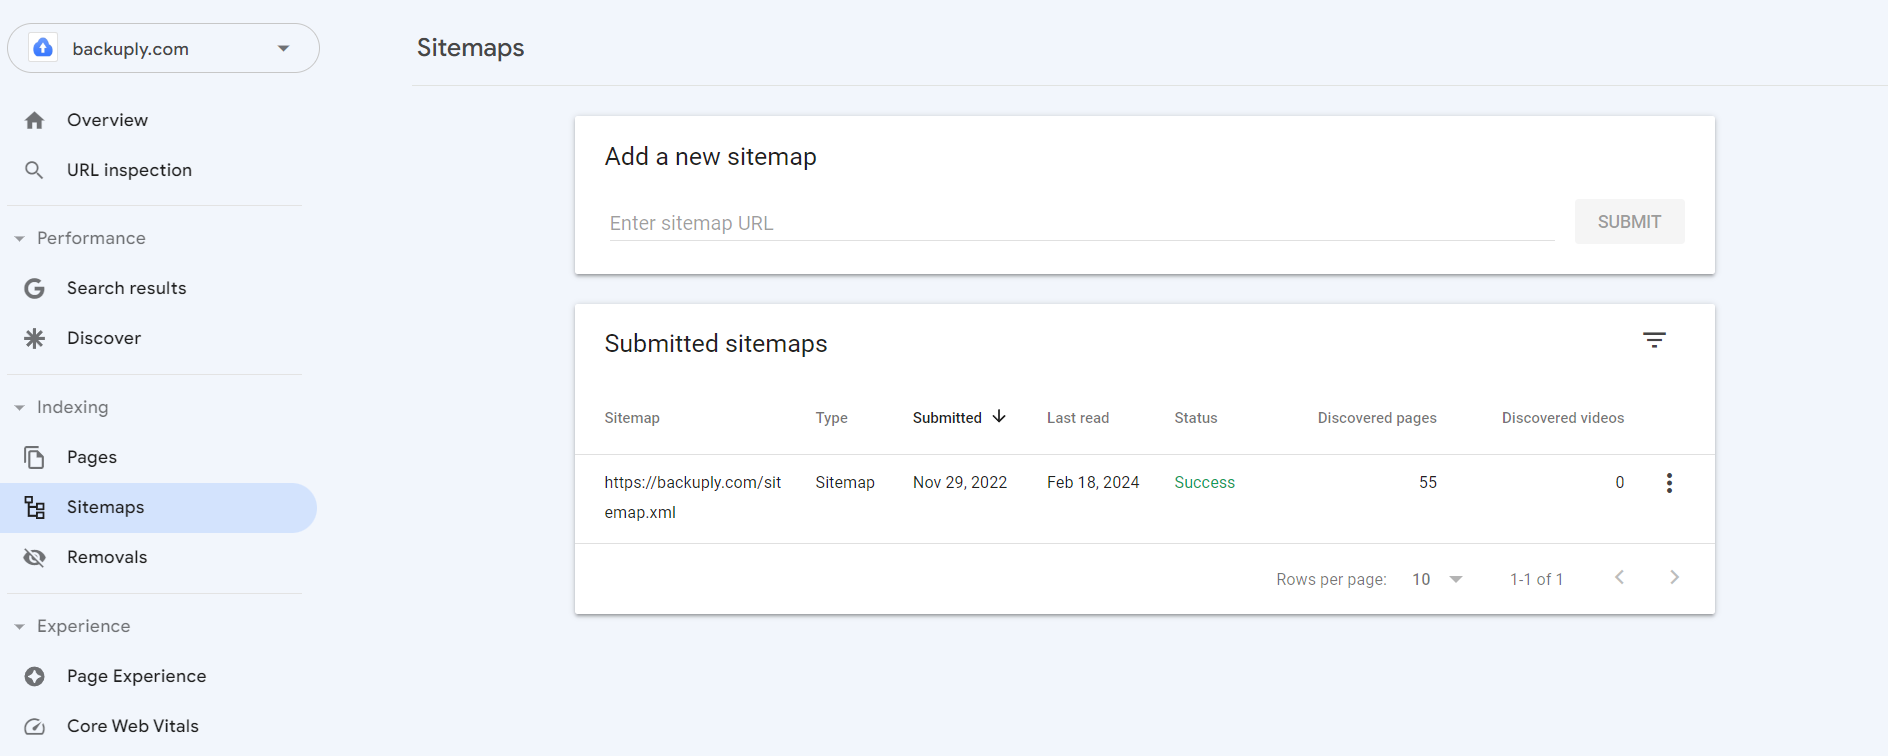Viewport: 1888px width, 756px height.
Task: Sort by the Type column header
Action: (831, 418)
